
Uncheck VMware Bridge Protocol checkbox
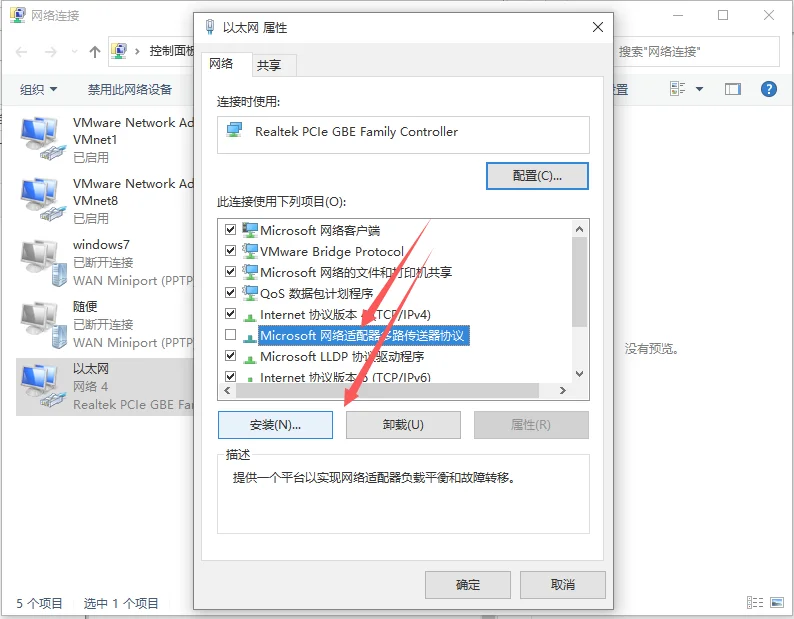(x=230, y=250)
